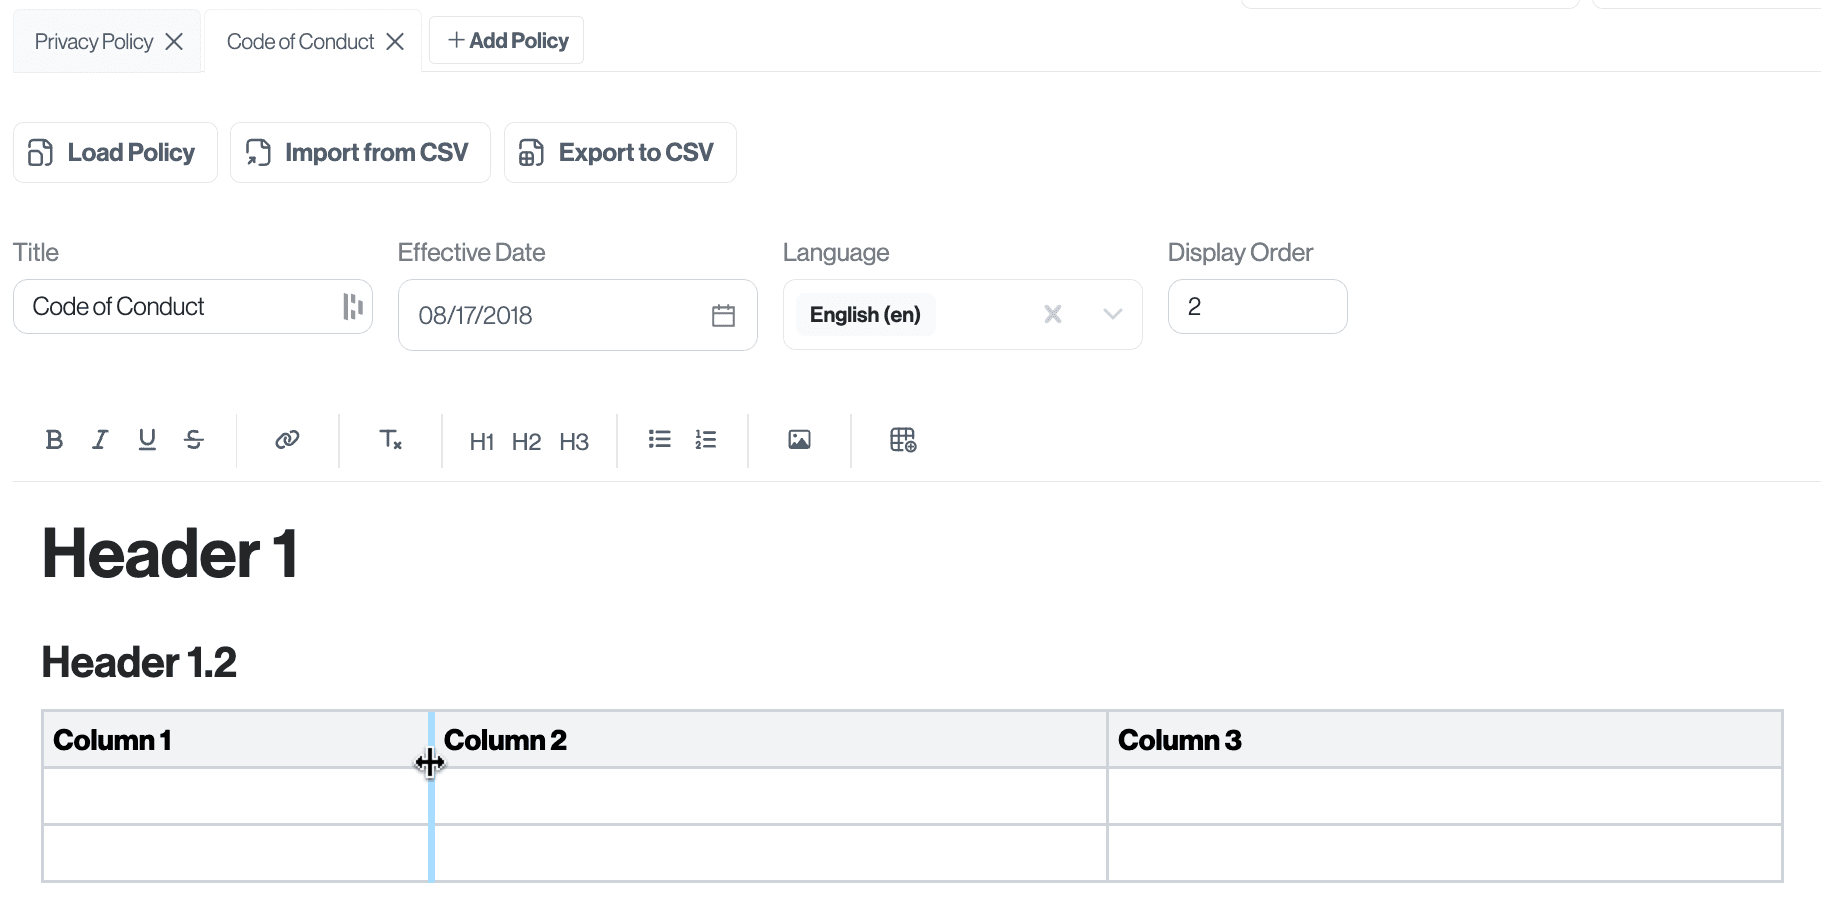Add a new policy

click(506, 40)
